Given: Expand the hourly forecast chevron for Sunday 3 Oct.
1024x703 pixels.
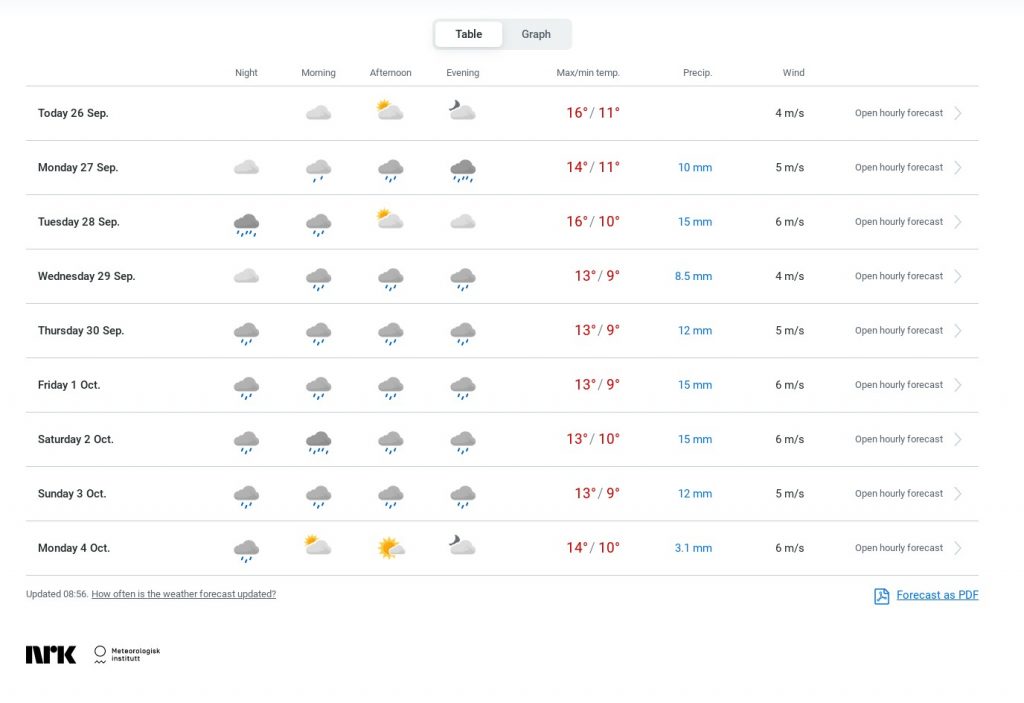Looking at the screenshot, I should tap(957, 494).
